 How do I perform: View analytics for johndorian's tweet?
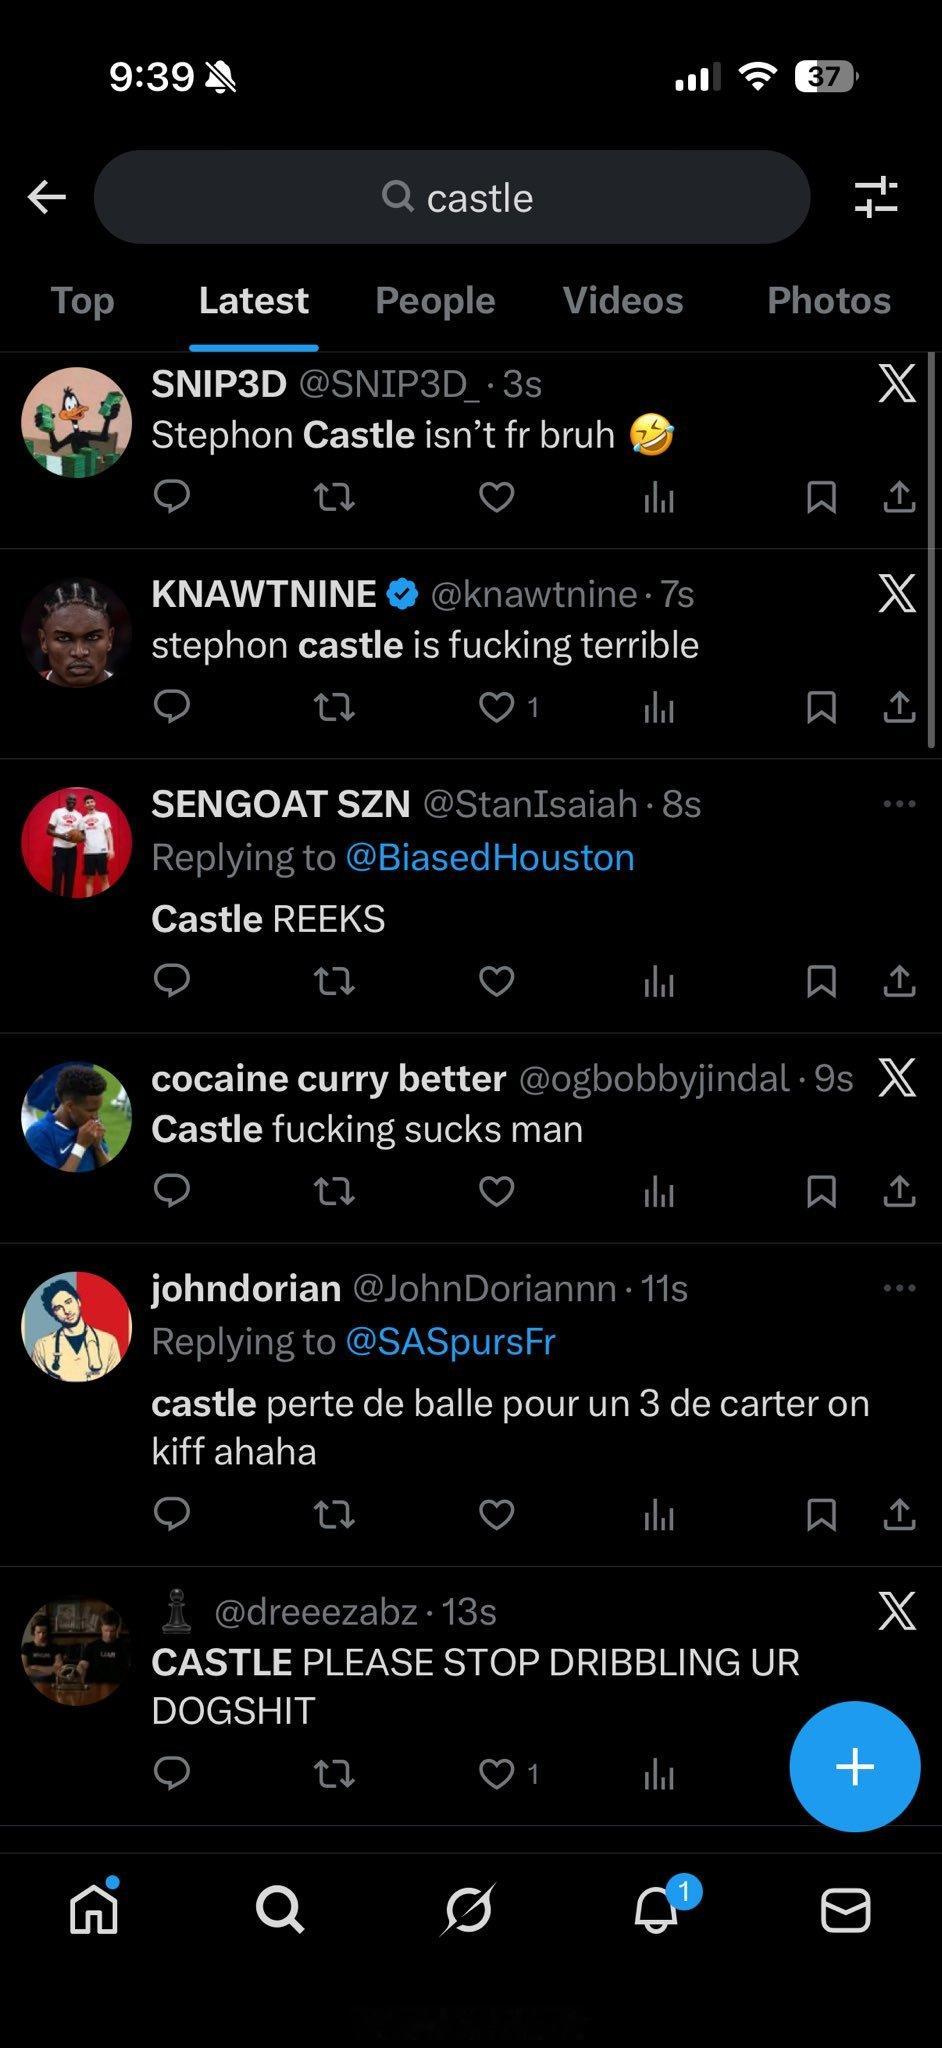point(658,1515)
